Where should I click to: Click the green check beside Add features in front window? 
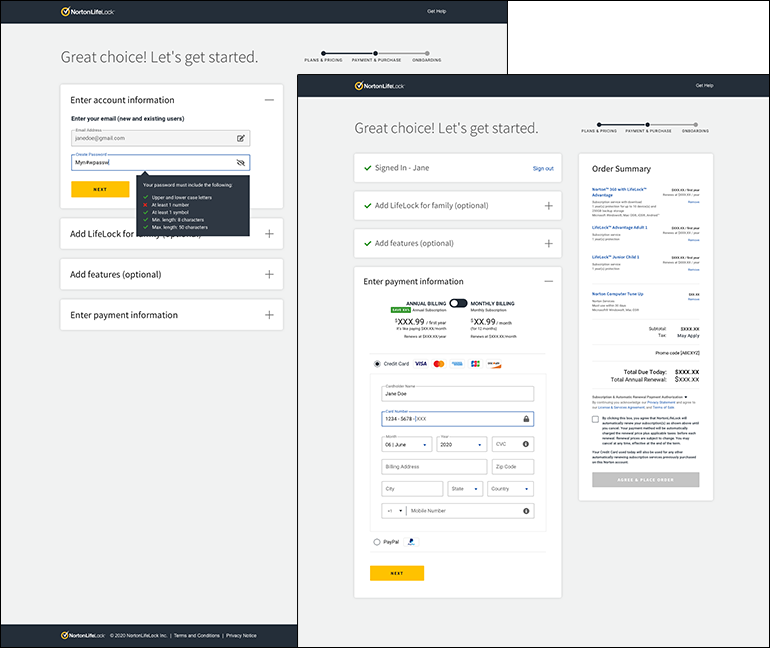point(367,243)
